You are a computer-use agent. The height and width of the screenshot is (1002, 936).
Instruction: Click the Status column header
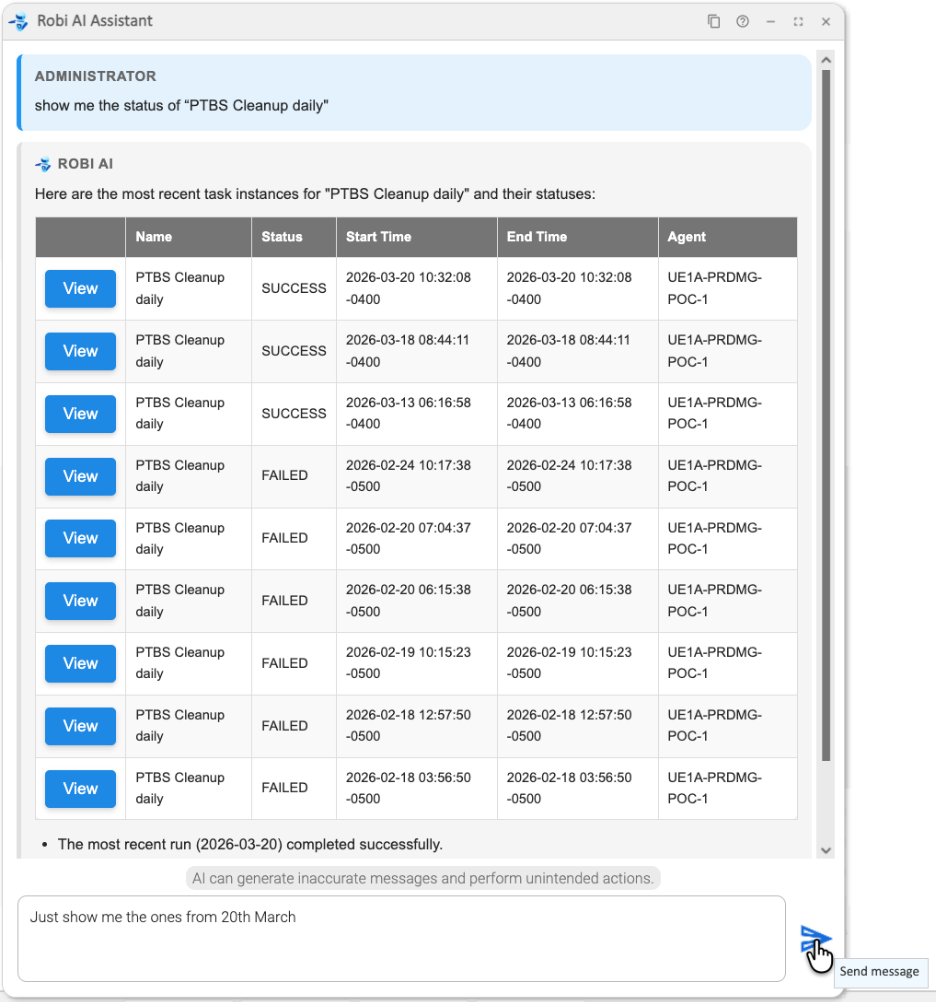click(282, 237)
